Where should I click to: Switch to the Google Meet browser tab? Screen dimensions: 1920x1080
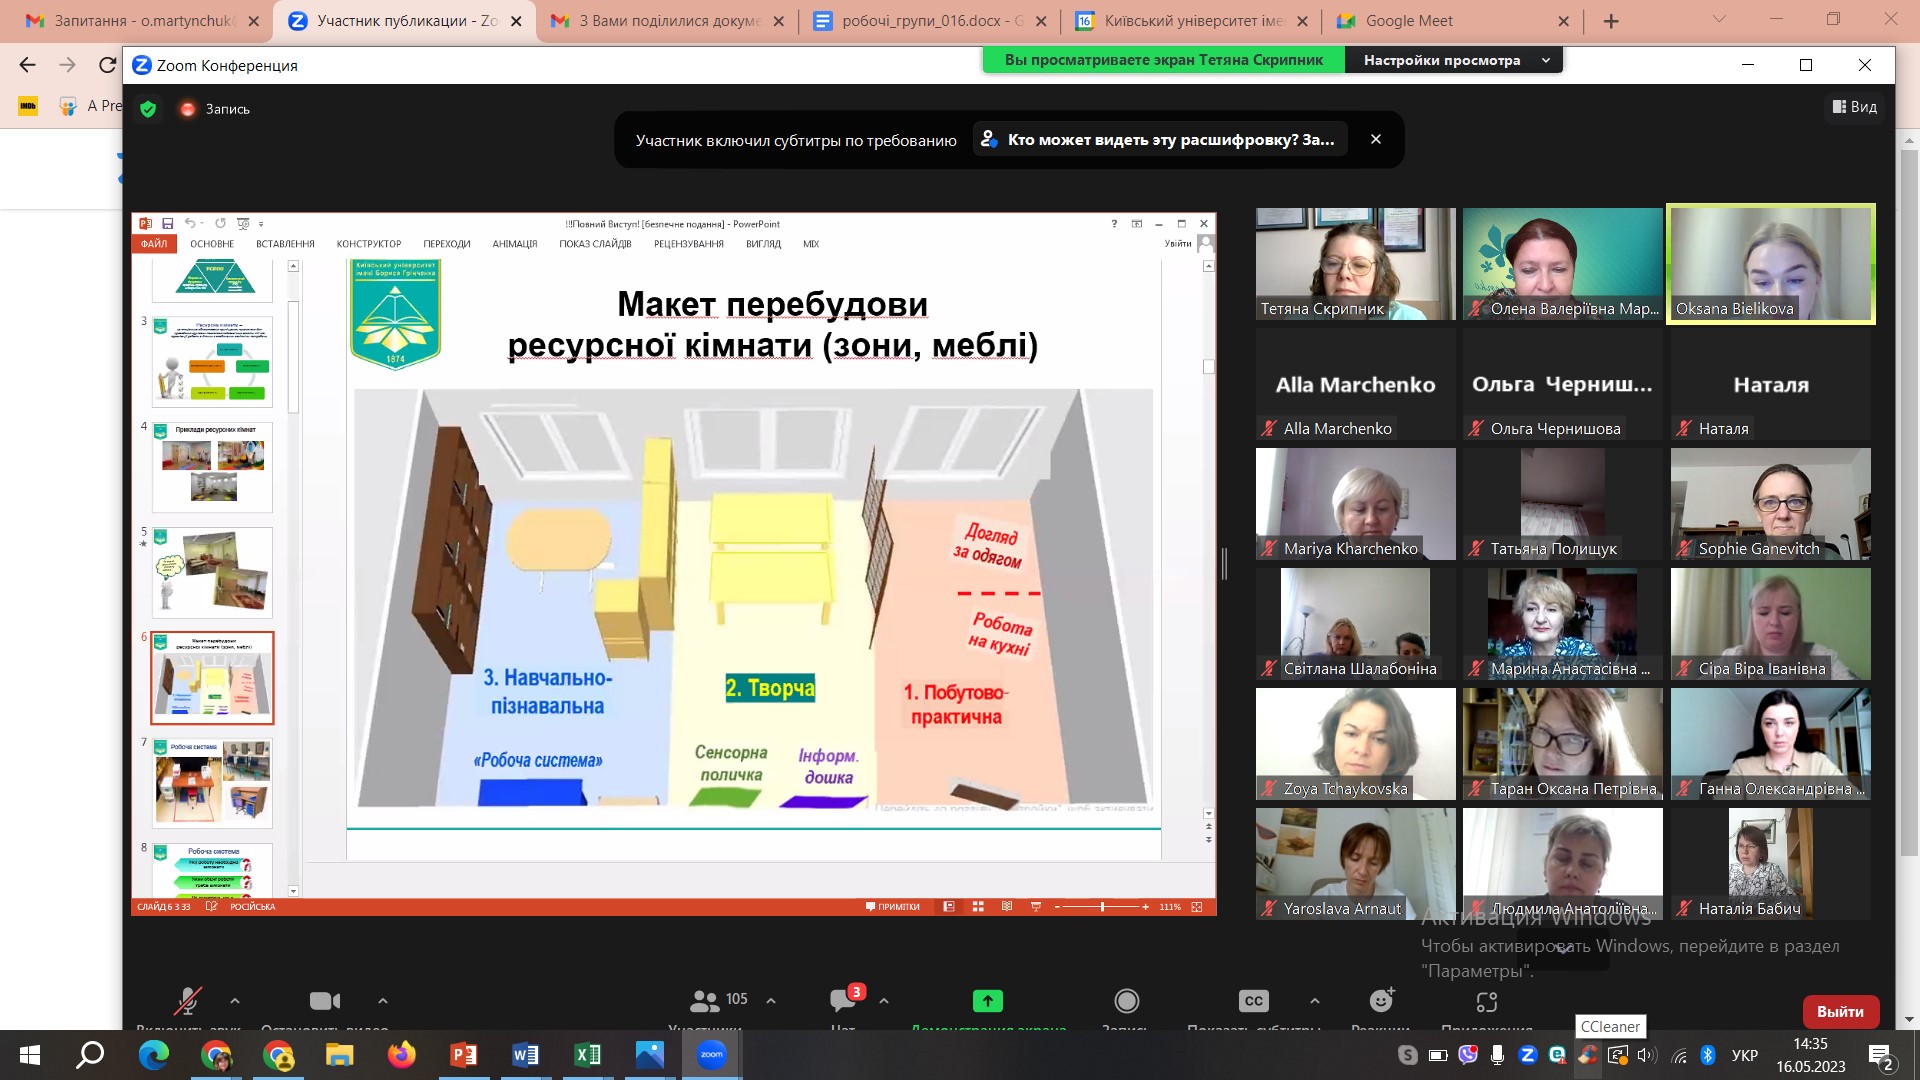[1408, 20]
